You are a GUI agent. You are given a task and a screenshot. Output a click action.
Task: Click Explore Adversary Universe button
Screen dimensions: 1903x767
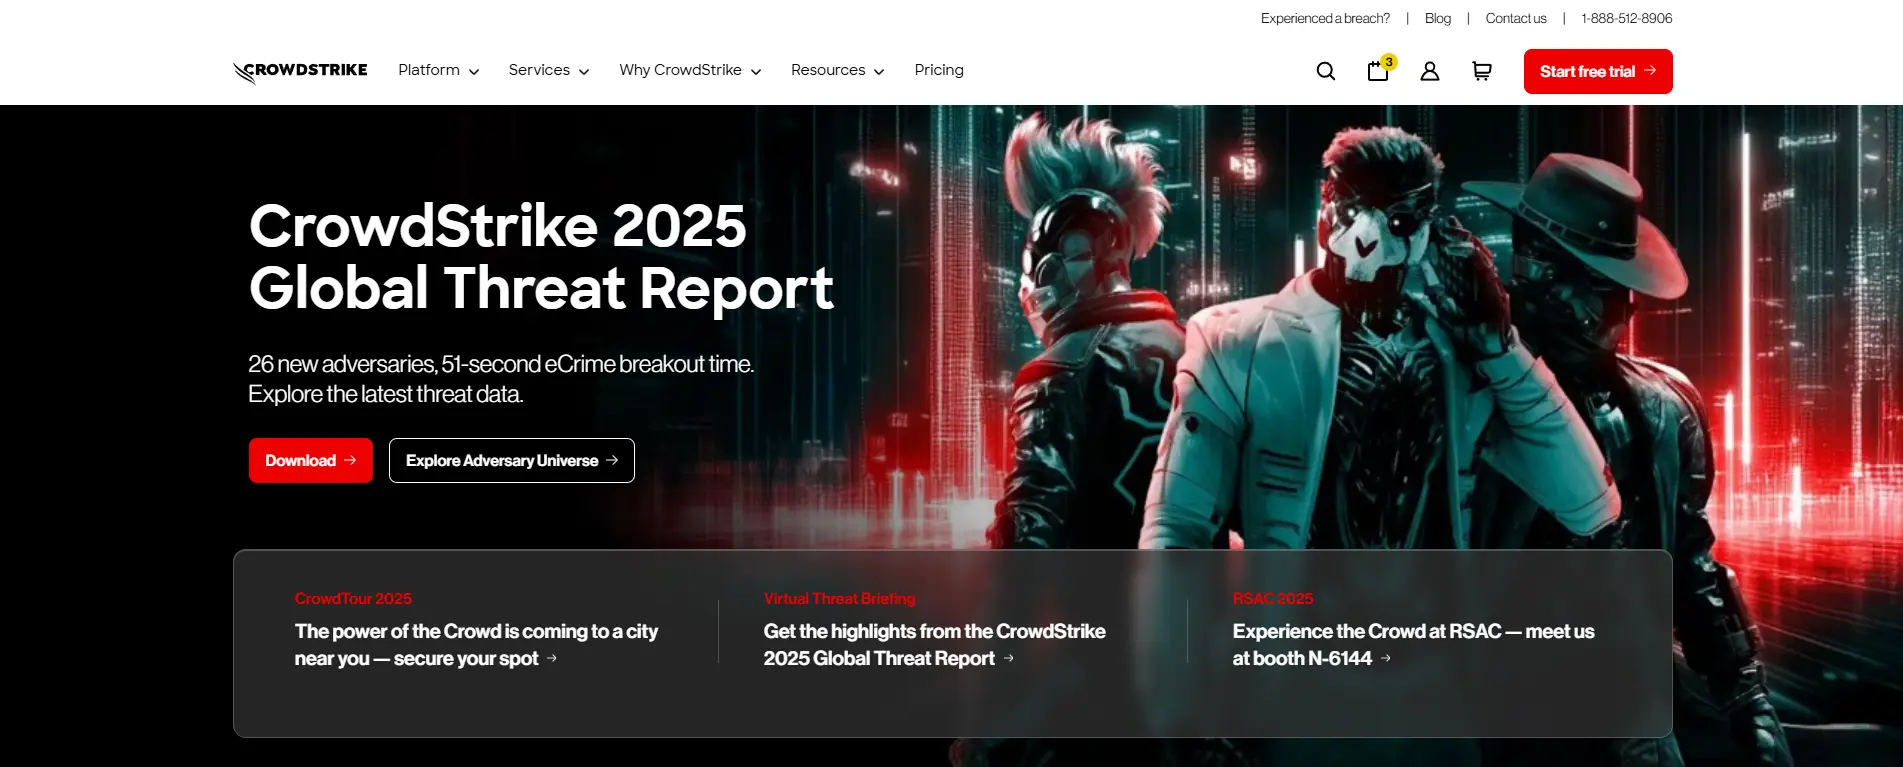pos(512,460)
